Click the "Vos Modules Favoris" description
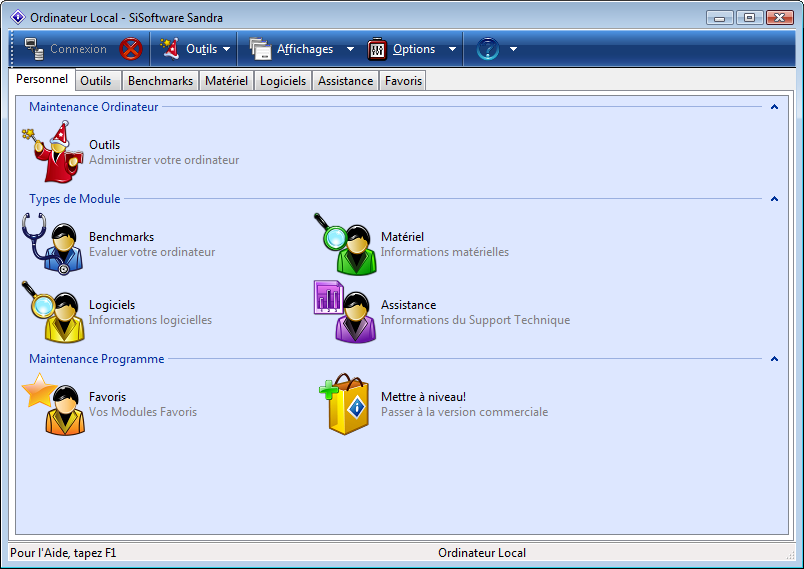 coord(143,412)
